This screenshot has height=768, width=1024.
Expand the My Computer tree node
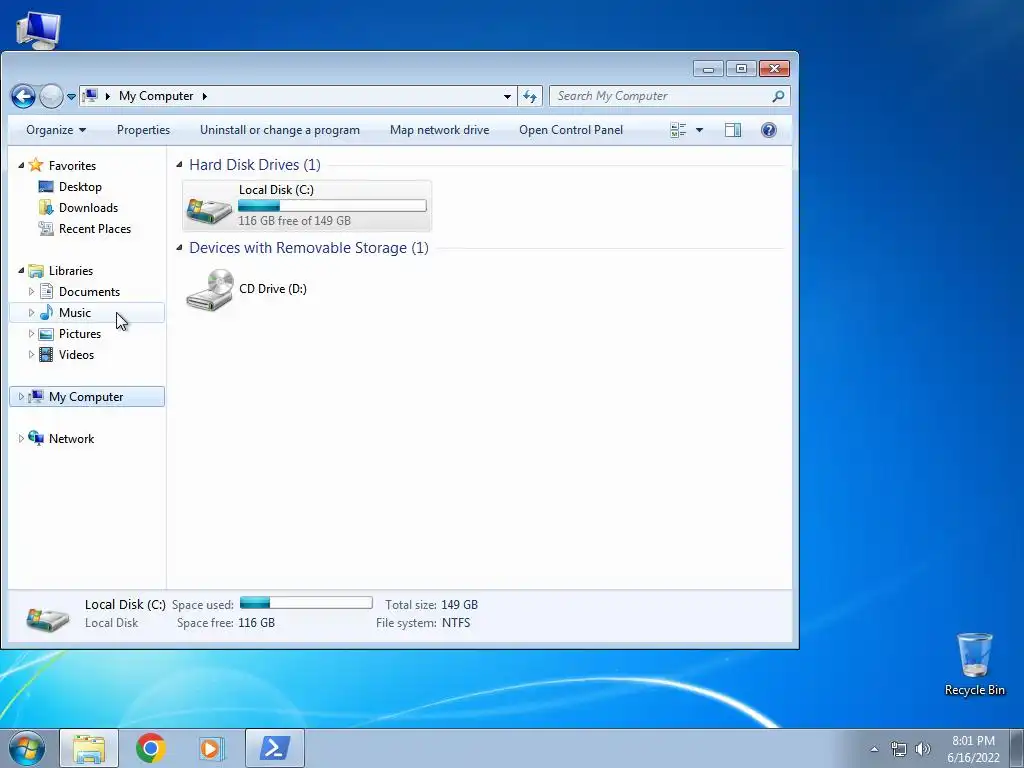click(21, 396)
